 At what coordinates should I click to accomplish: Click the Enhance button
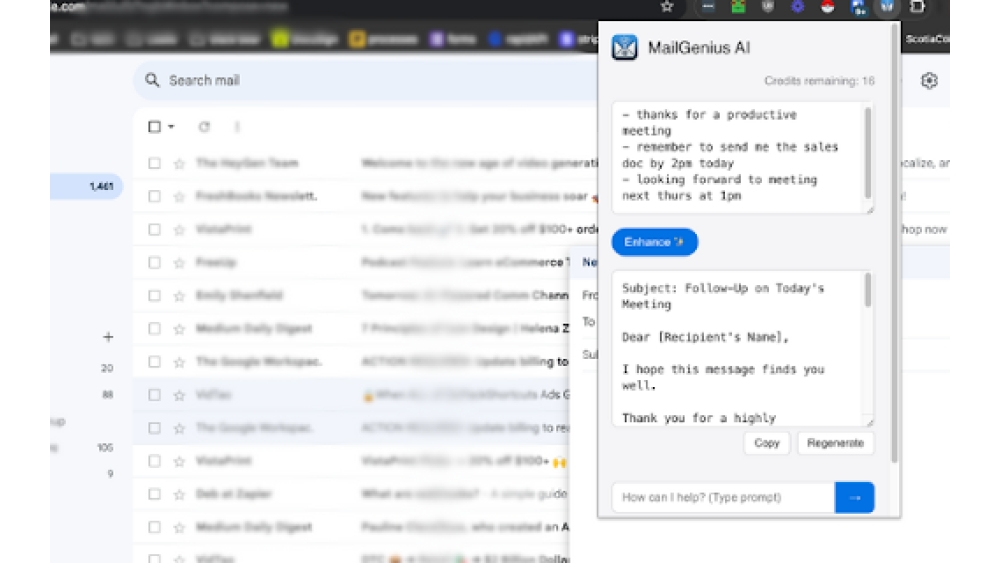654,242
